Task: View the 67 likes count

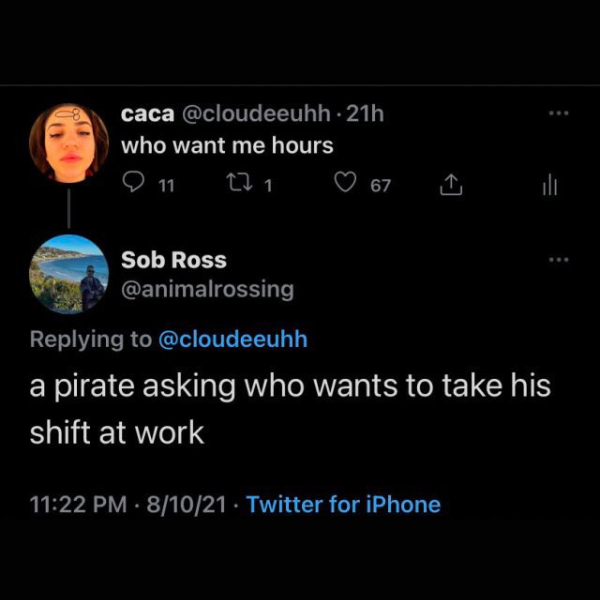Action: (x=380, y=185)
